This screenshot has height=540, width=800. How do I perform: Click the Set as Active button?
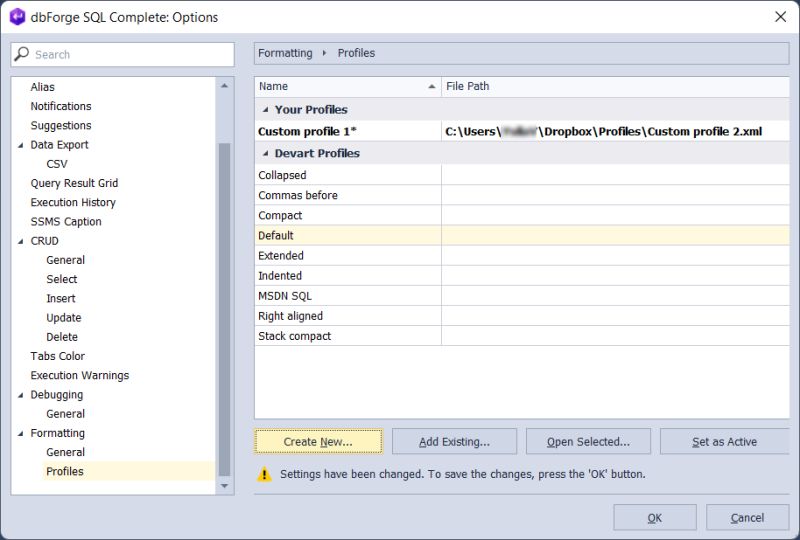tap(724, 441)
